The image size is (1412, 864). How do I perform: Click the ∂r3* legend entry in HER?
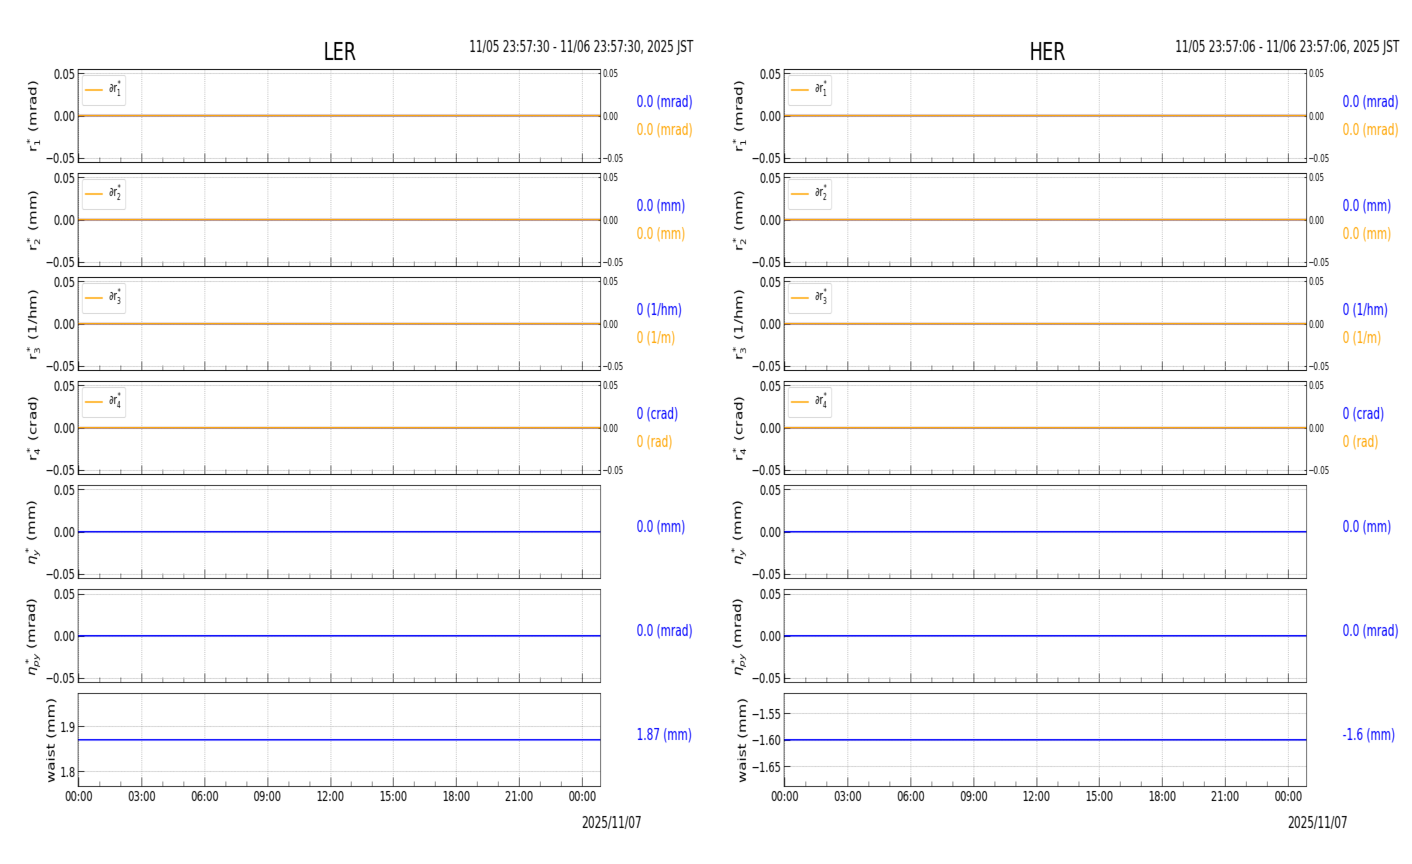[x=810, y=298]
